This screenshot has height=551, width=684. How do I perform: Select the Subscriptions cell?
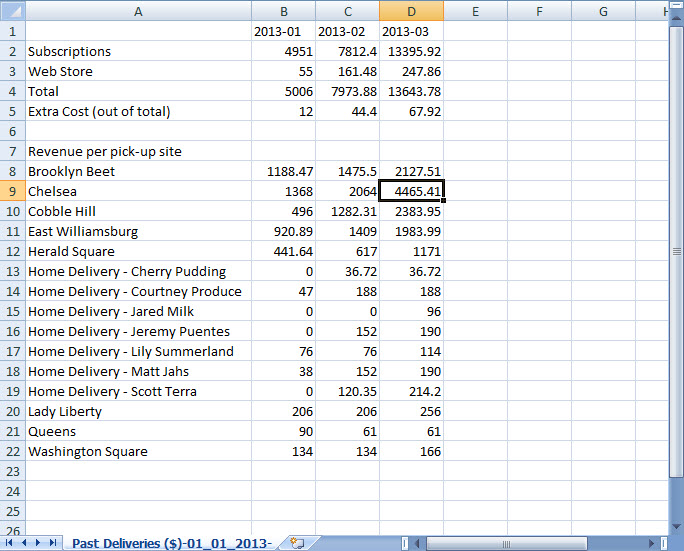coord(138,51)
